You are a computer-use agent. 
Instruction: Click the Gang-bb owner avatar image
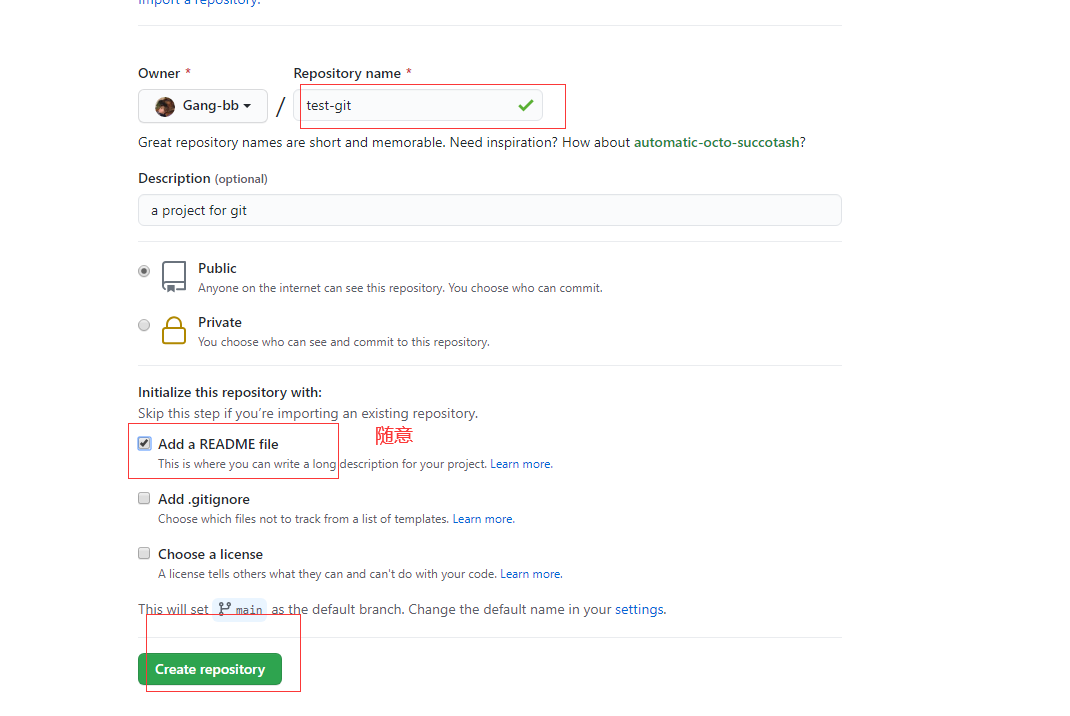[165, 106]
